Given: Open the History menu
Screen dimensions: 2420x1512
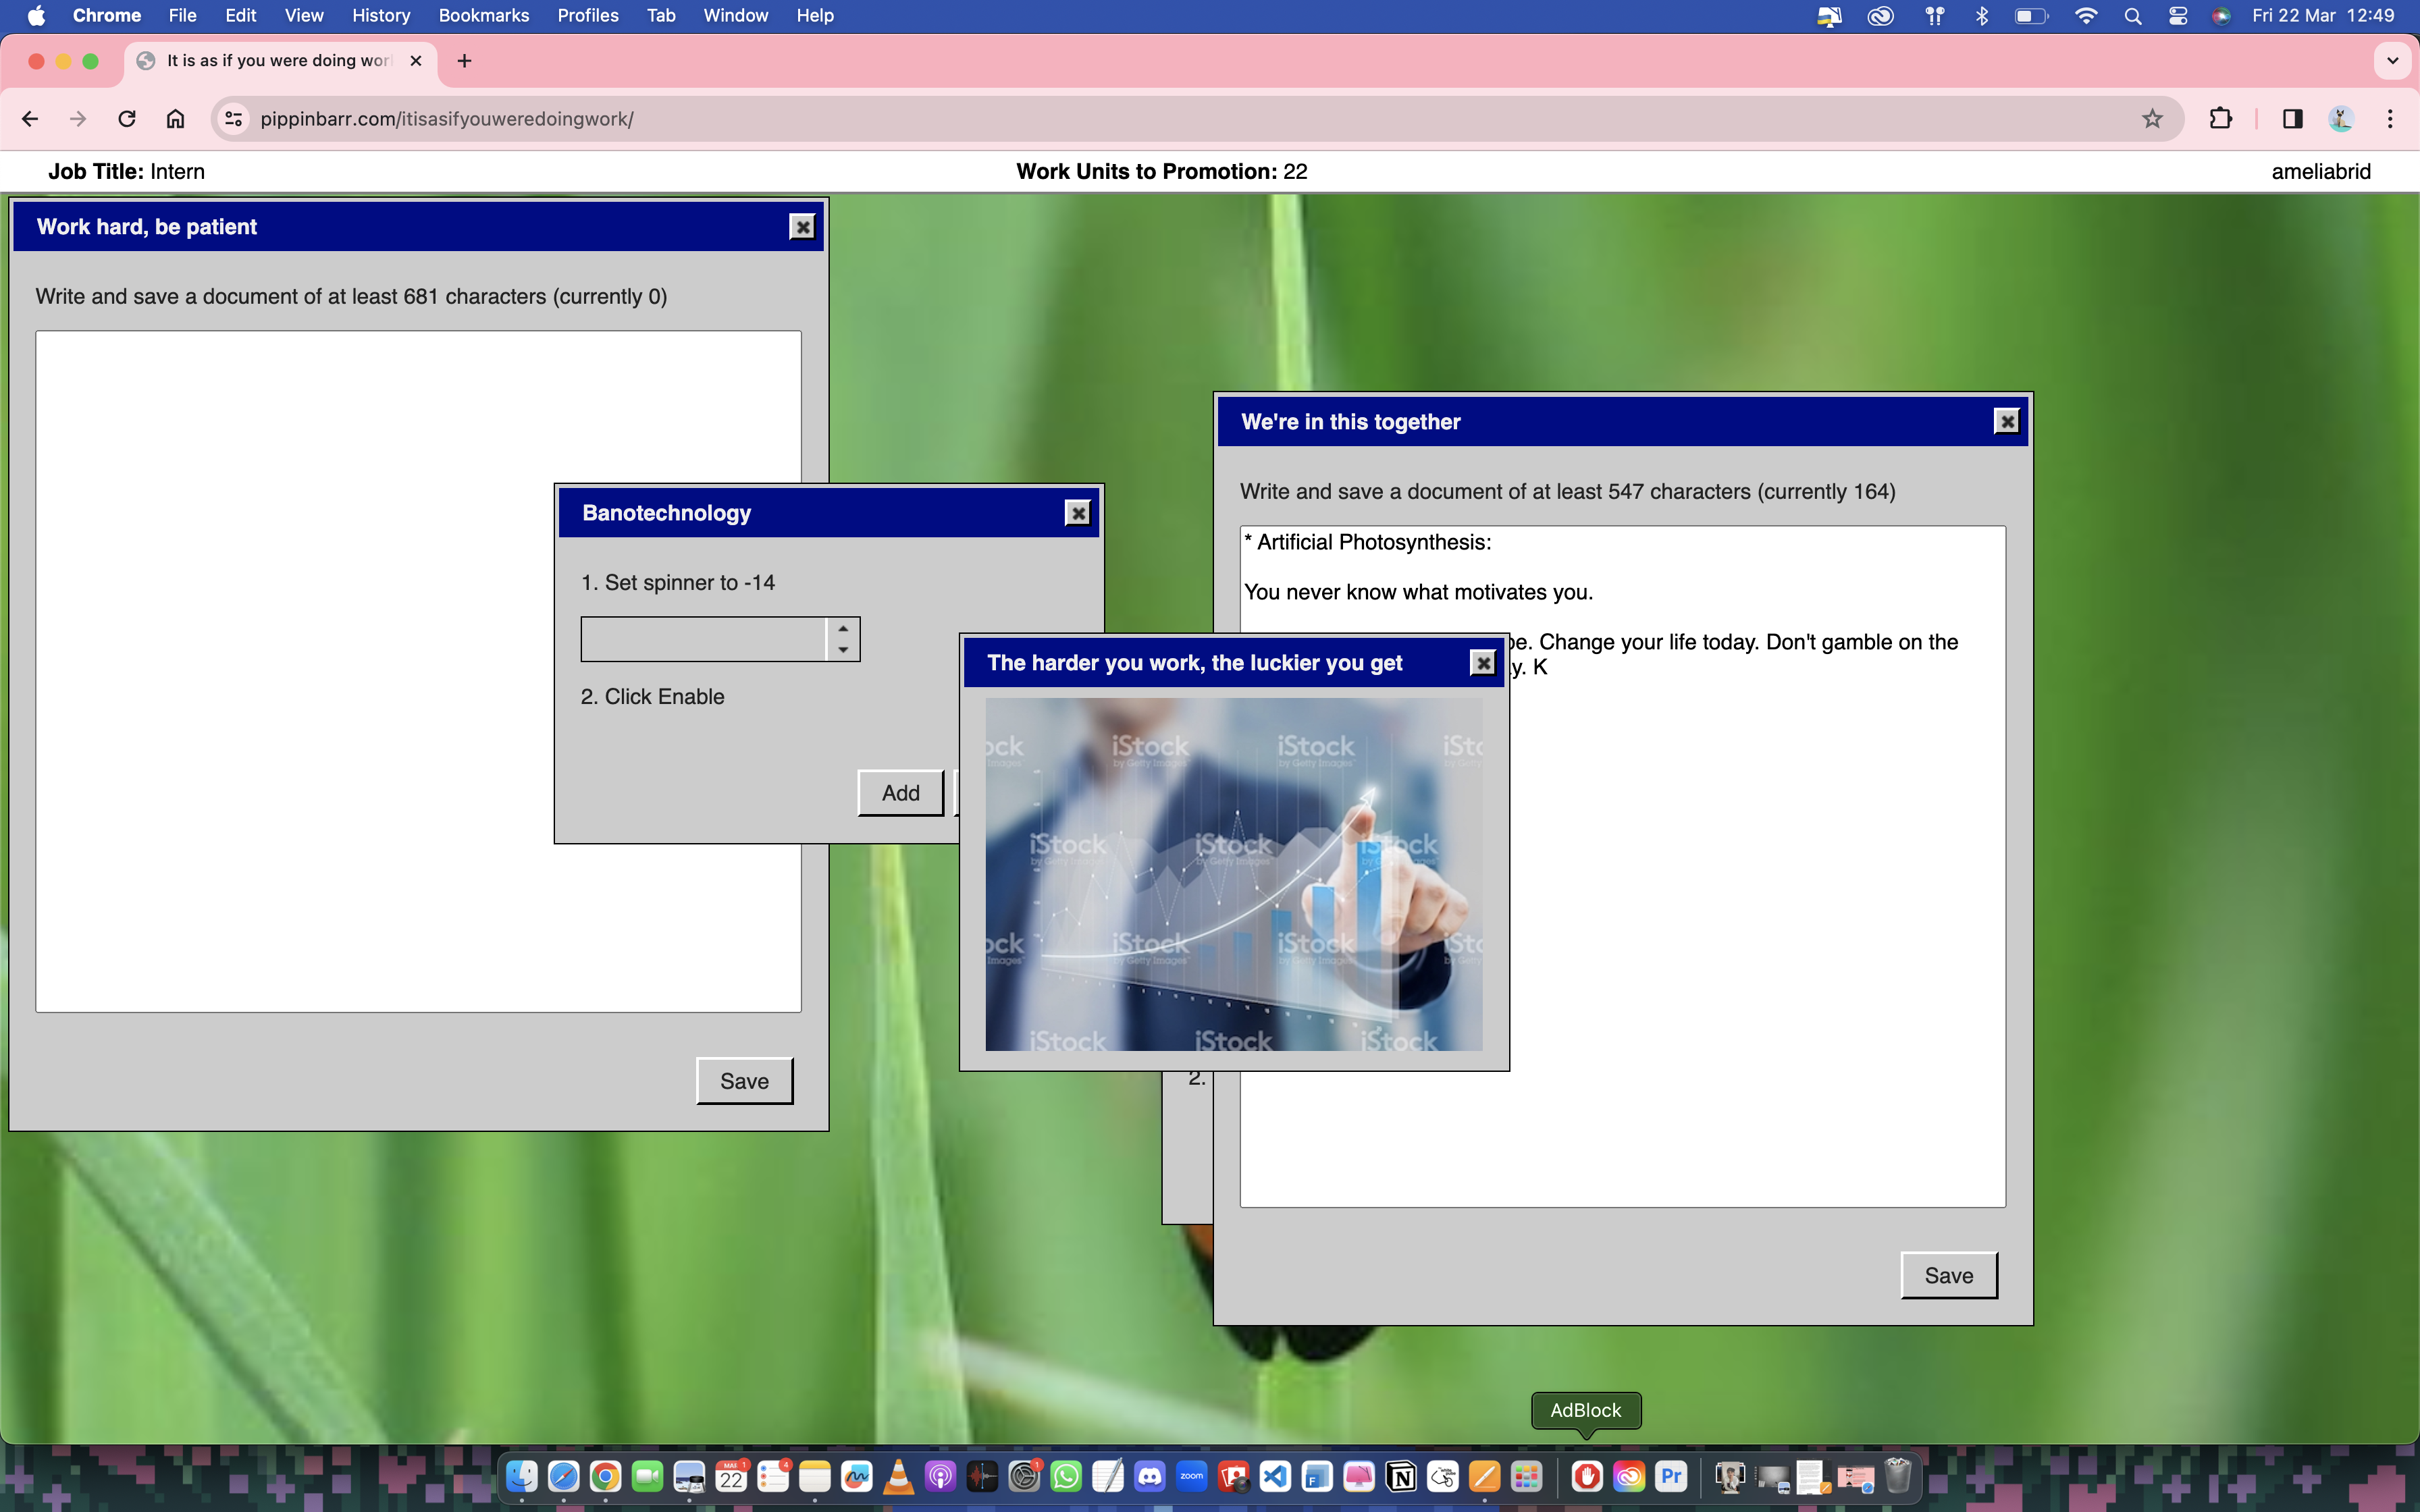Looking at the screenshot, I should tap(380, 15).
